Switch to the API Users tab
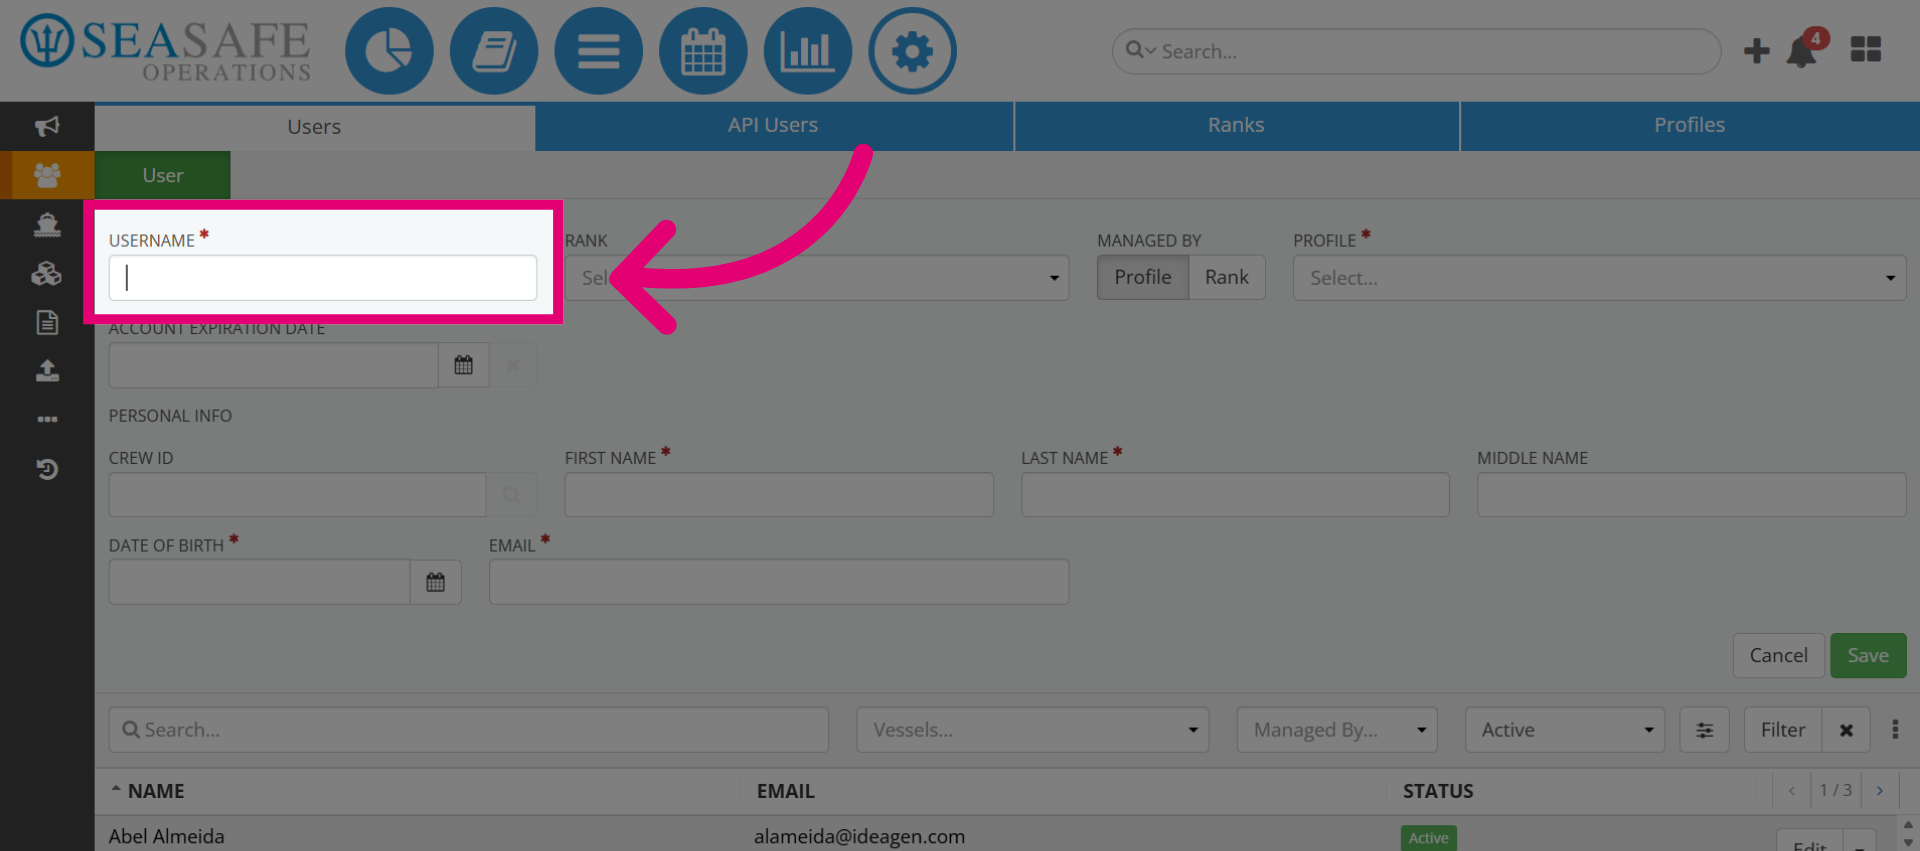1920x851 pixels. pyautogui.click(x=773, y=125)
